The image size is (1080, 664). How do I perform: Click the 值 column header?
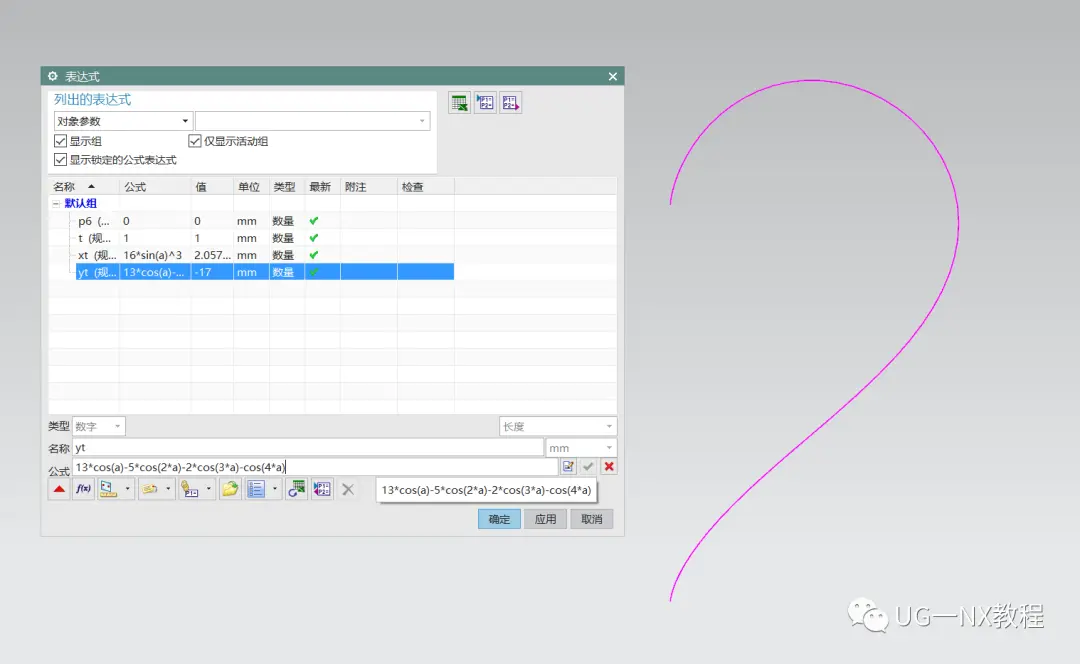(x=212, y=187)
